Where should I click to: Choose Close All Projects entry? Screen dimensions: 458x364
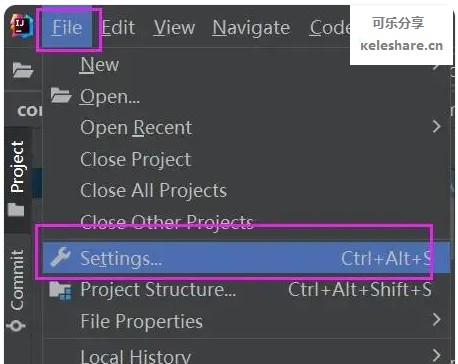click(x=154, y=191)
